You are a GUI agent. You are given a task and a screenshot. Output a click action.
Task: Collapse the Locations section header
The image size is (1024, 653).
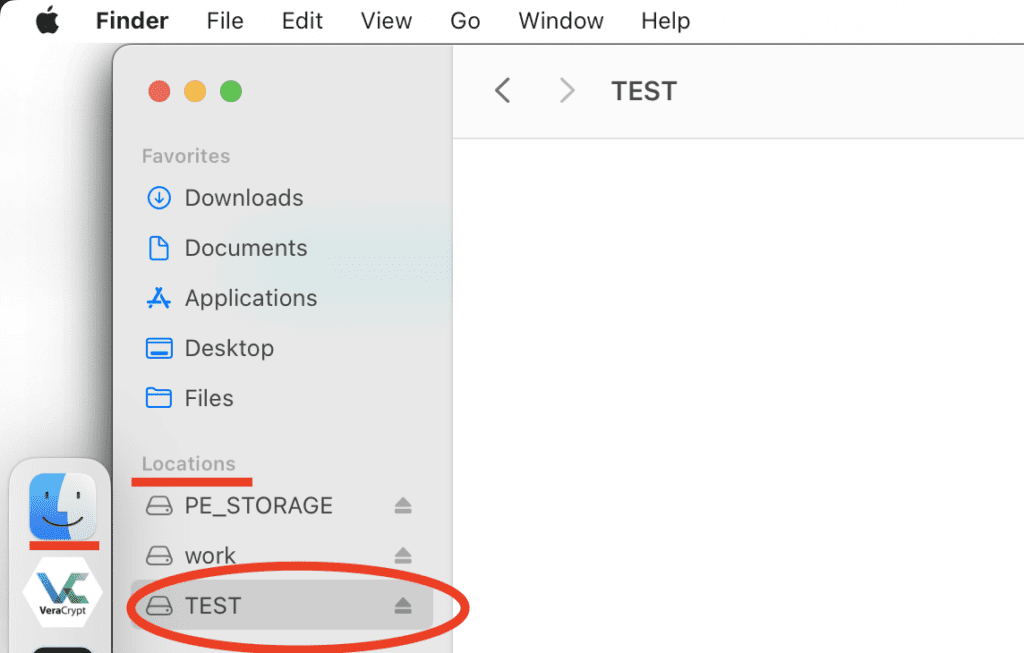[x=189, y=464]
